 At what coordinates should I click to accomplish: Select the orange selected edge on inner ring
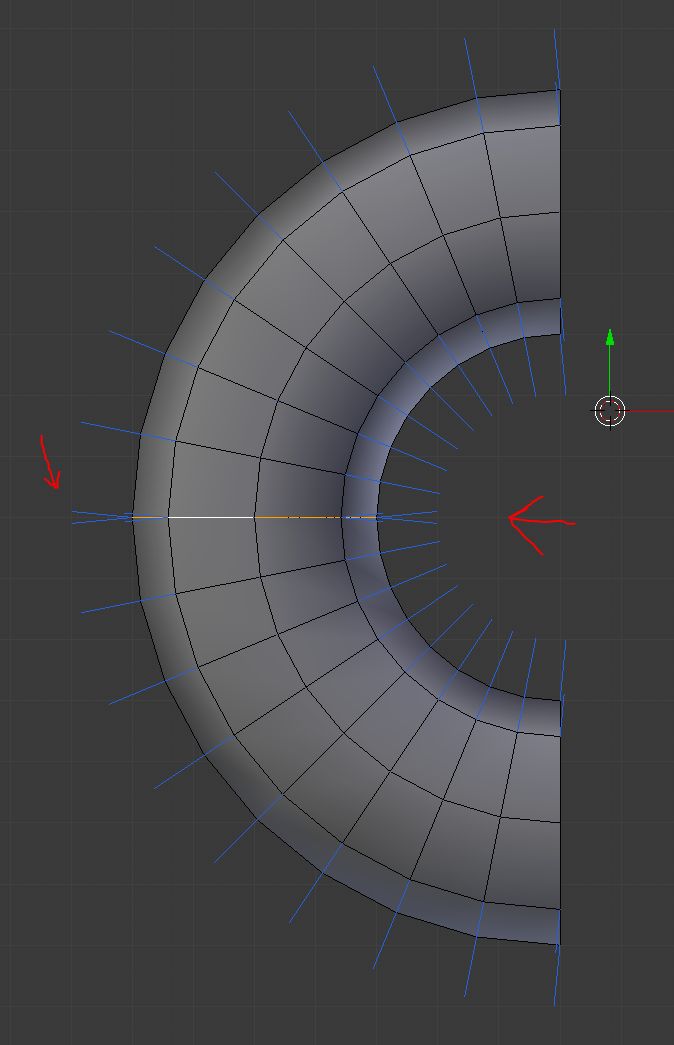coord(299,517)
